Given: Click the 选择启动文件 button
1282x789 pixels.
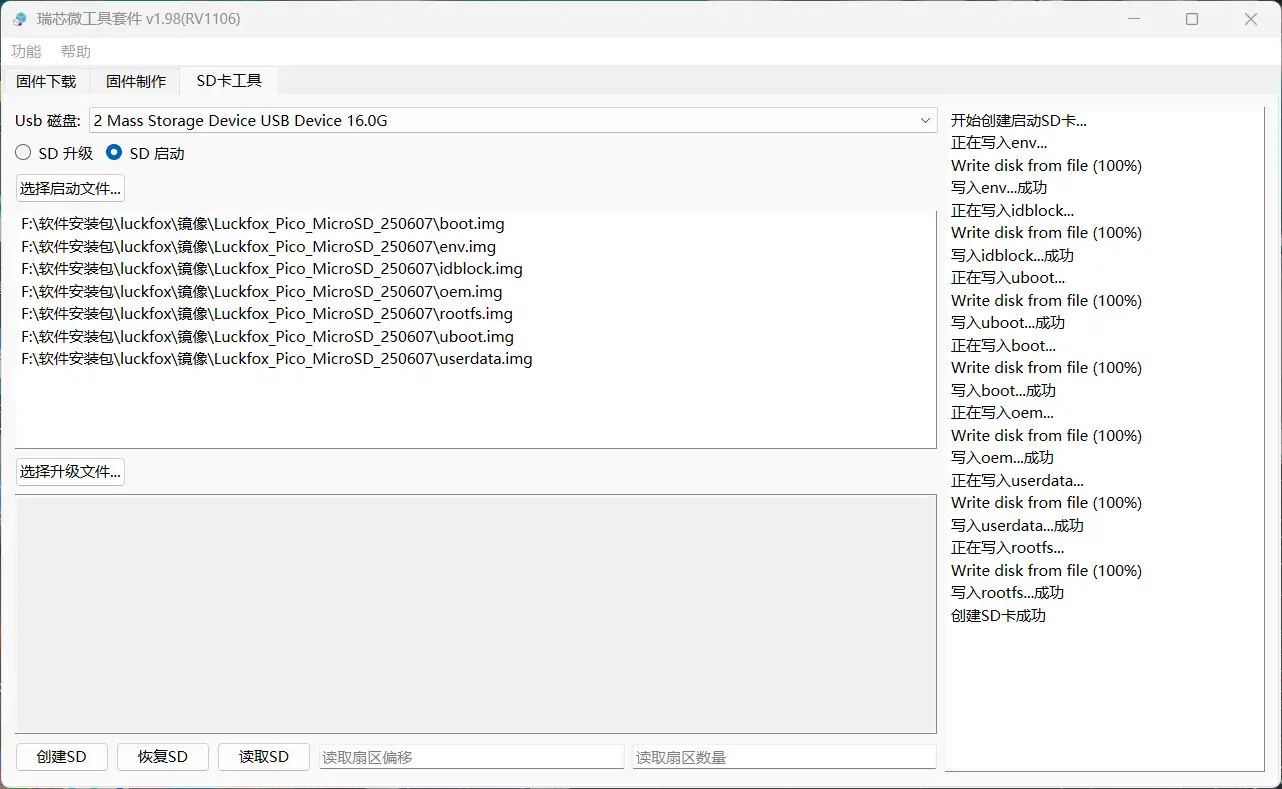Looking at the screenshot, I should (x=70, y=188).
